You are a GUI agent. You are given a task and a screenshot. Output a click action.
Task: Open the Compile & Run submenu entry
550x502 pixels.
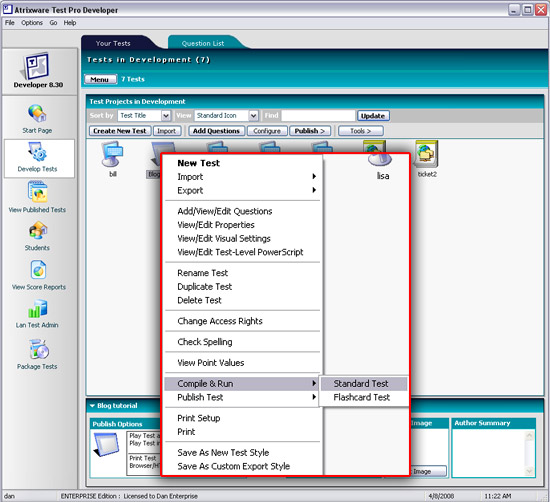coord(242,383)
